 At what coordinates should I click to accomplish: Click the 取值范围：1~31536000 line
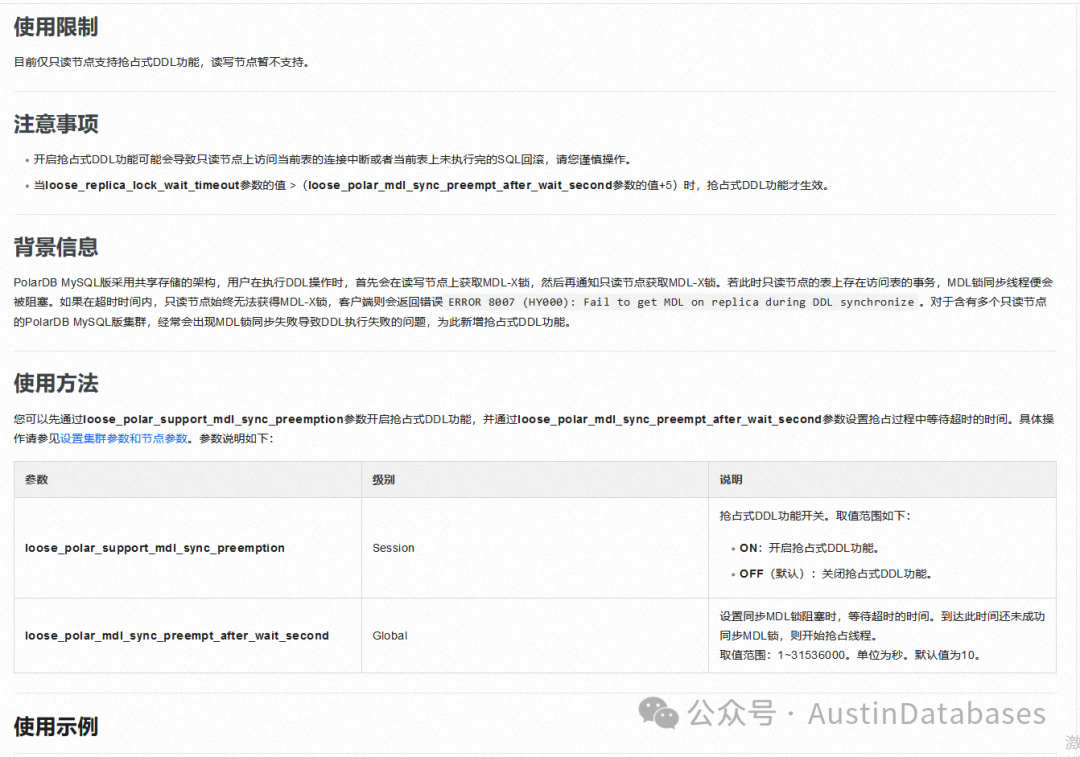click(850, 655)
